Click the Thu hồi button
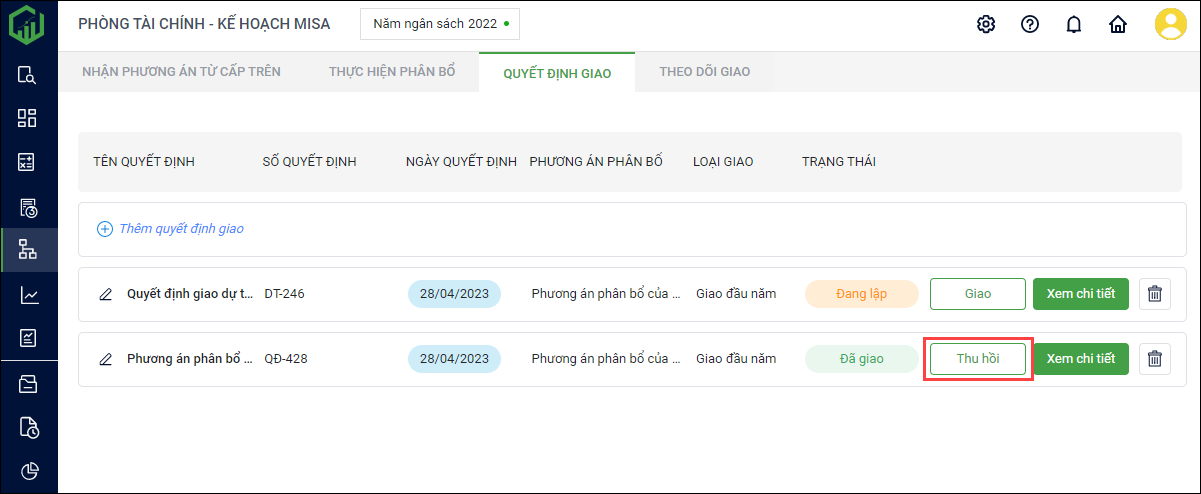 (978, 359)
